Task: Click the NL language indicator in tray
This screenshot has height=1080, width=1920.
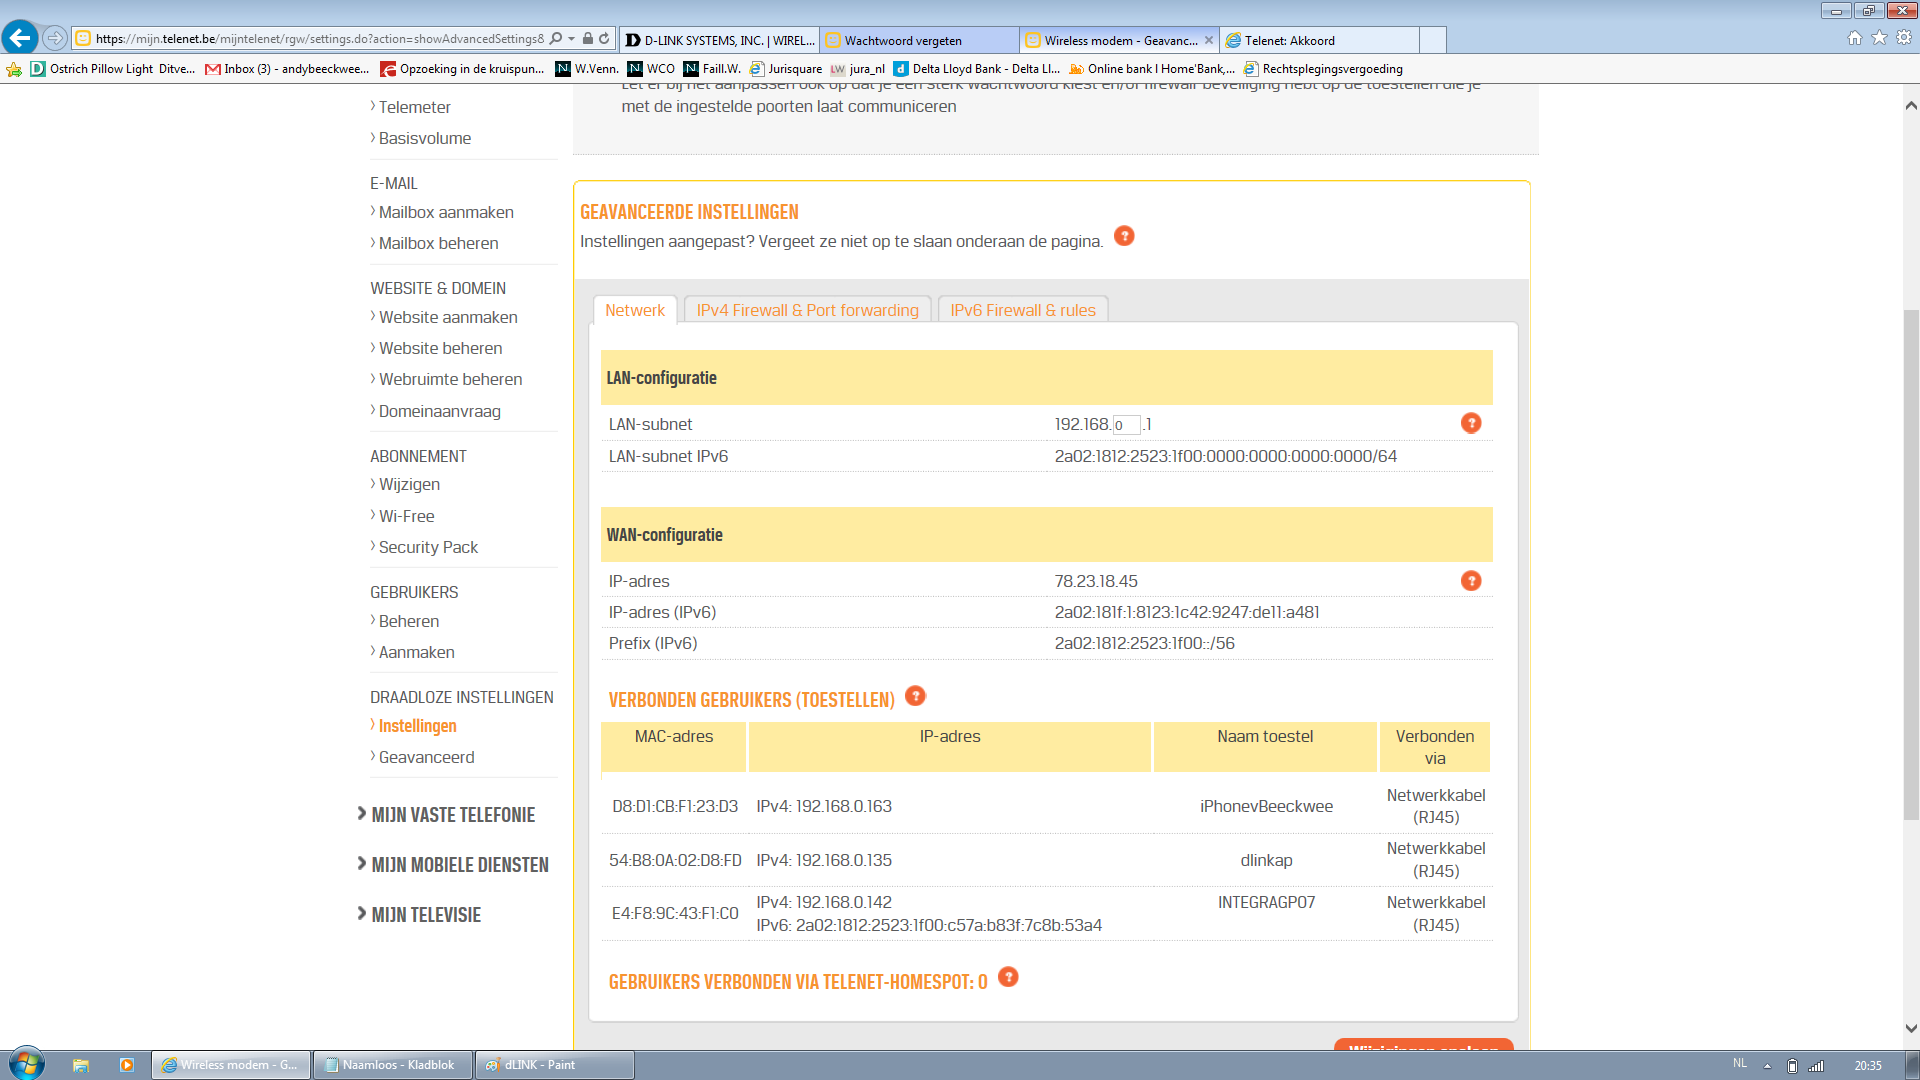Action: pyautogui.click(x=1740, y=1063)
